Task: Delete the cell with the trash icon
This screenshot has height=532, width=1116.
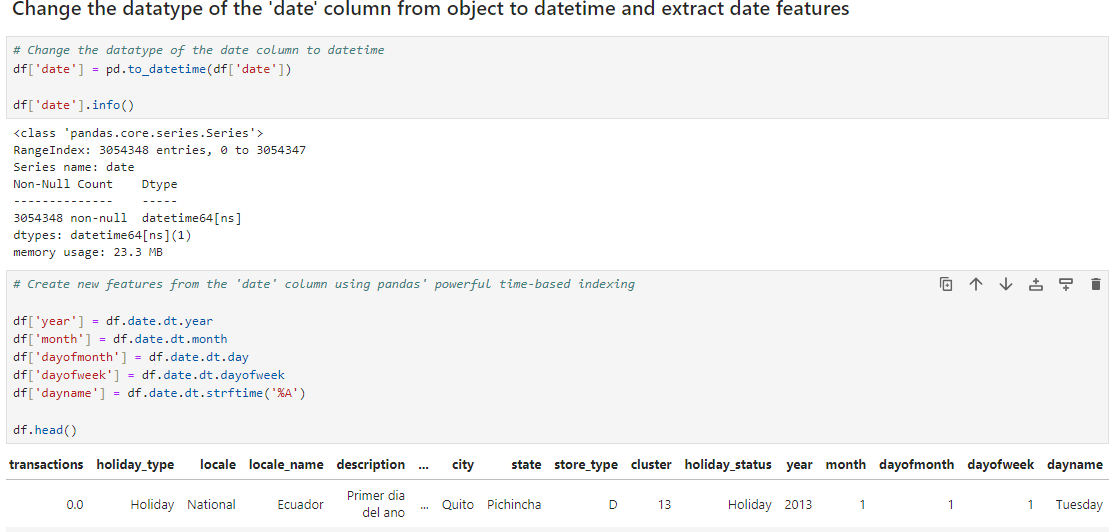Action: [1095, 284]
